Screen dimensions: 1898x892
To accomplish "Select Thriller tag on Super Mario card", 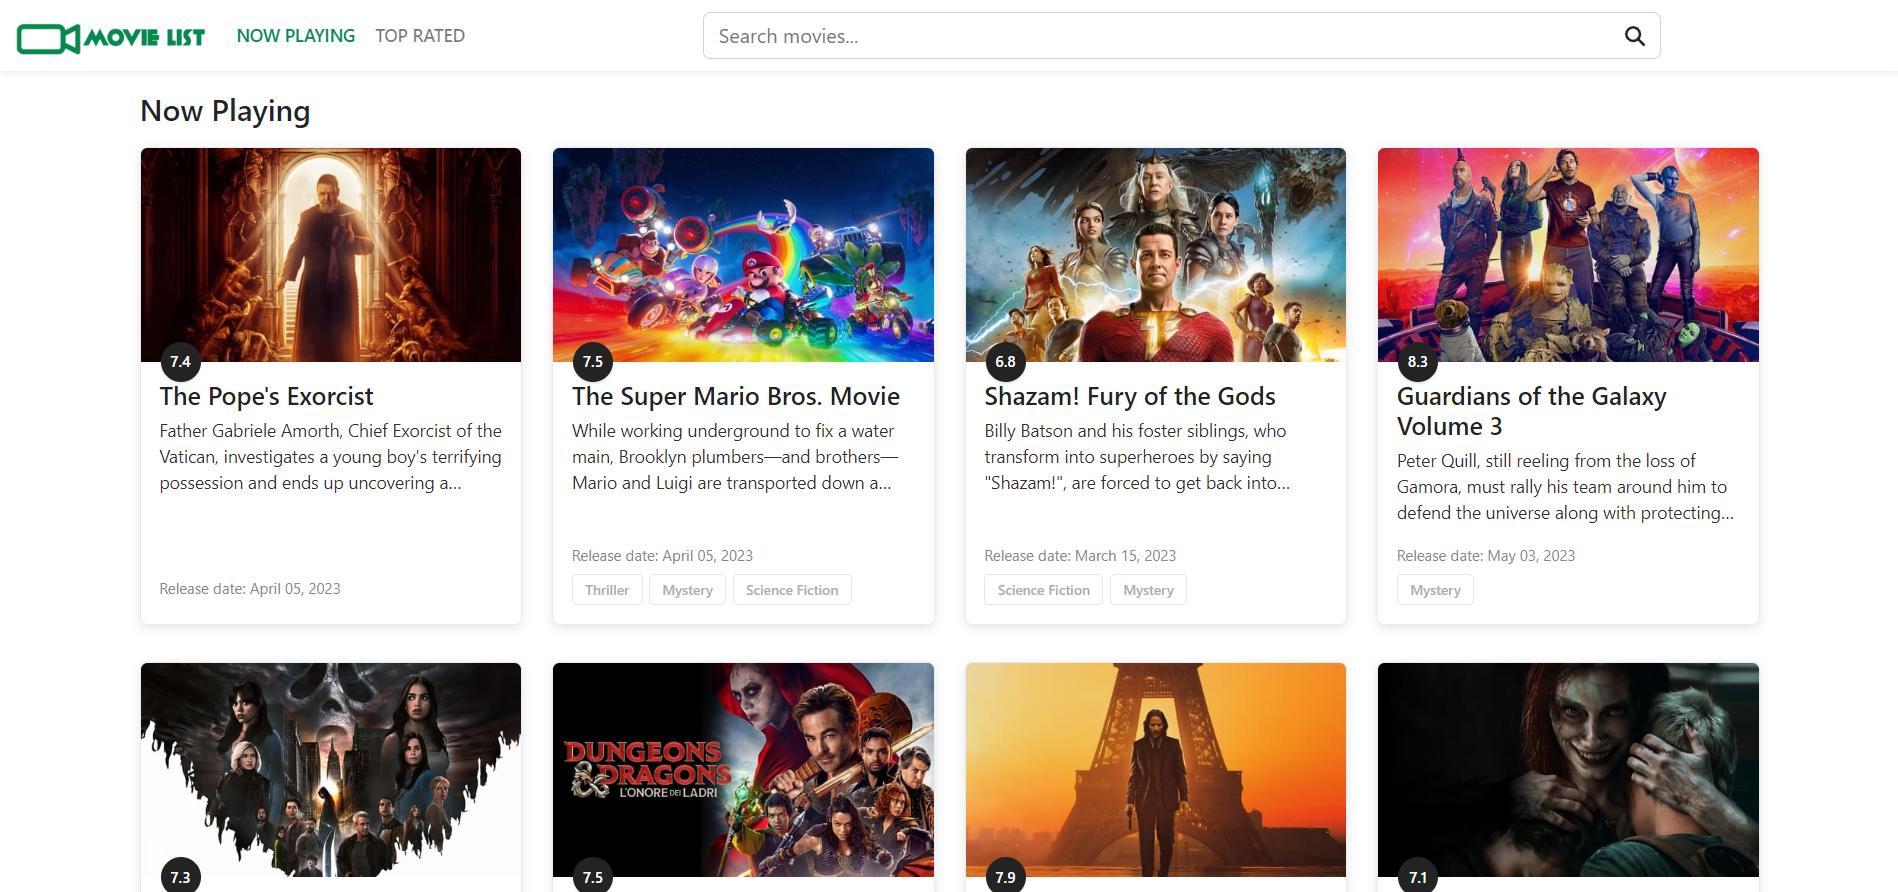I will pos(607,590).
